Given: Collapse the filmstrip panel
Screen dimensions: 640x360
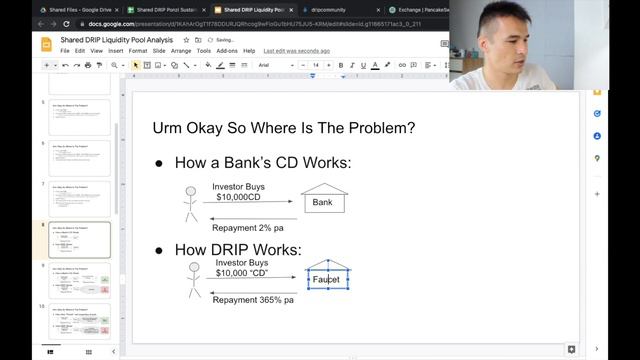Looking at the screenshot, I should [x=113, y=351].
